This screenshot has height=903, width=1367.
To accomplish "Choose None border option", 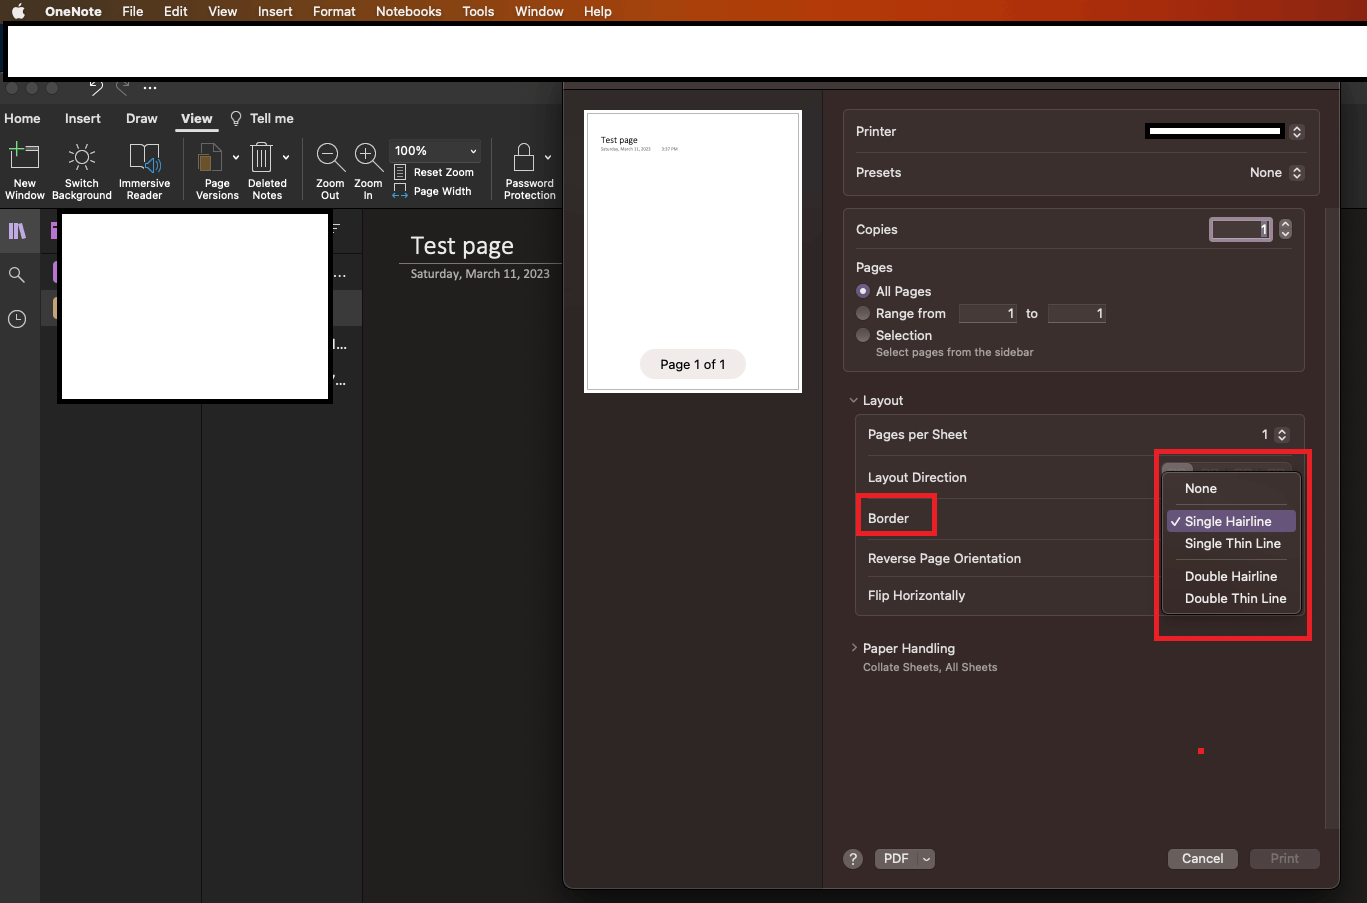I will point(1231,489).
